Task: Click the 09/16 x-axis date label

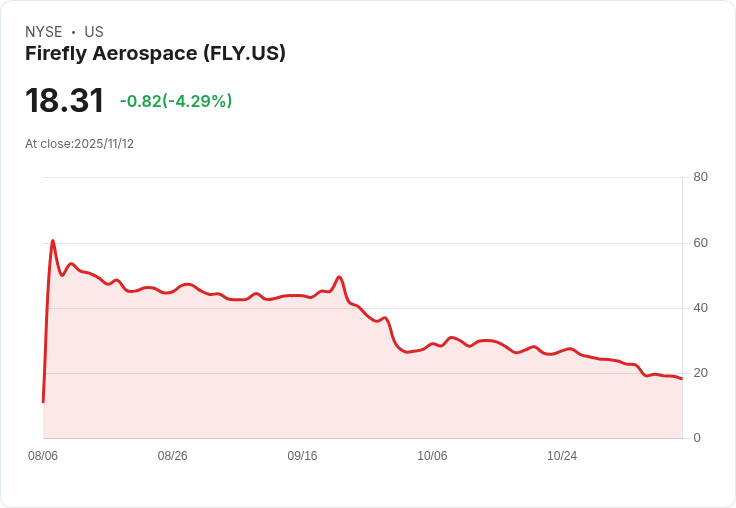Action: [302, 456]
